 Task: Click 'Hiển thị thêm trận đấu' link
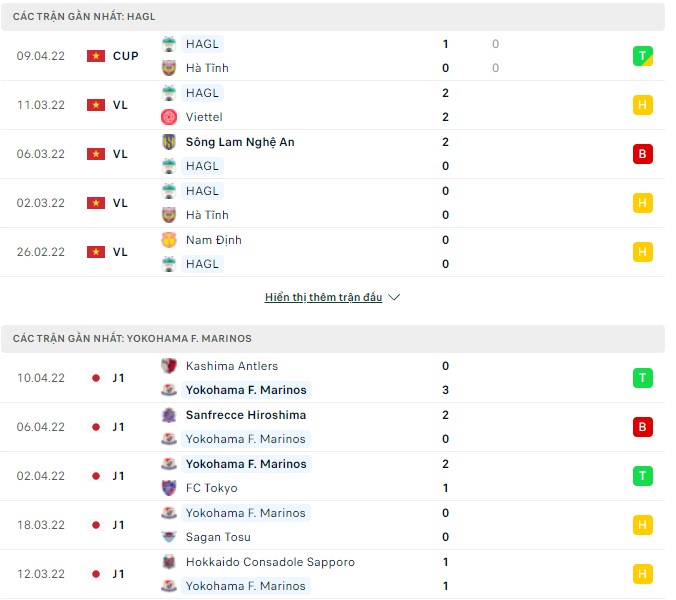pyautogui.click(x=323, y=297)
